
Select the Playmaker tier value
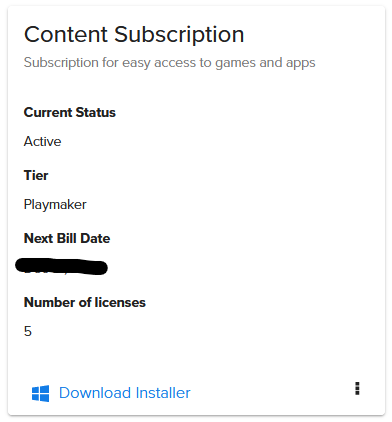point(55,205)
